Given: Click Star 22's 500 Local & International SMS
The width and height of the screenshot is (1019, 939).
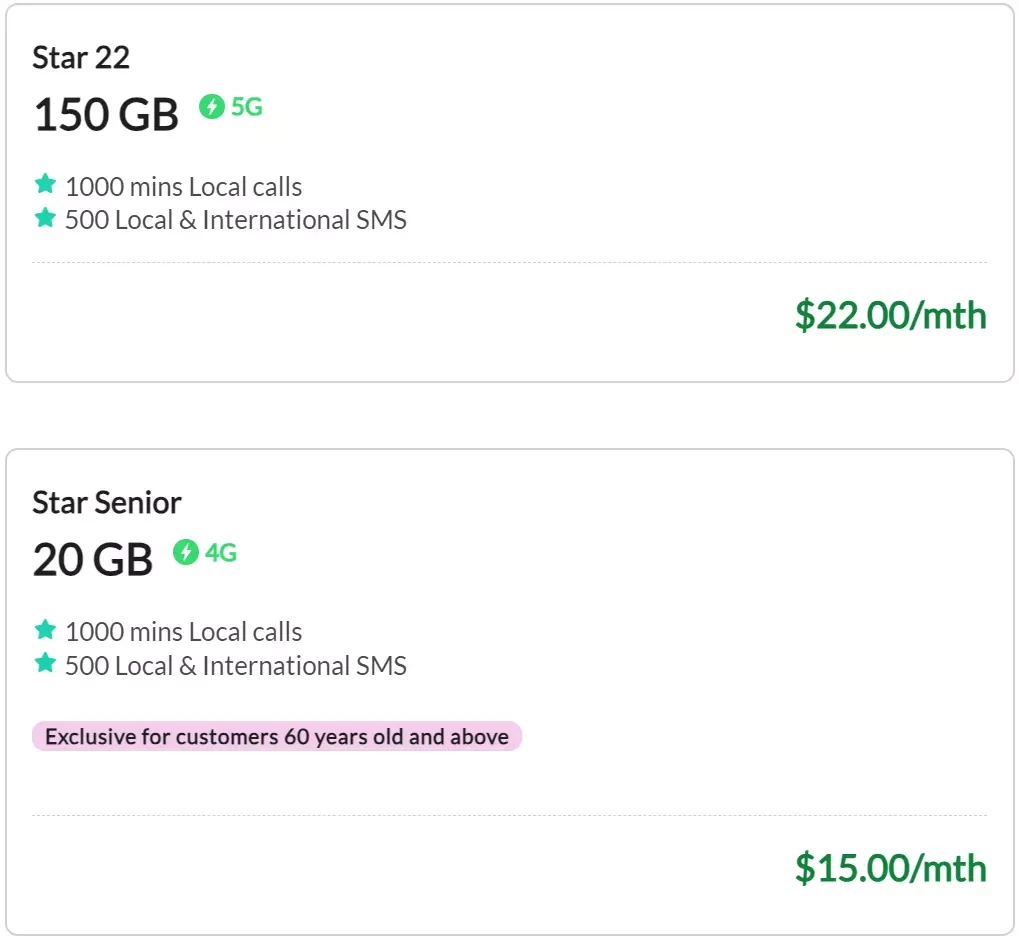Looking at the screenshot, I should point(236,220).
